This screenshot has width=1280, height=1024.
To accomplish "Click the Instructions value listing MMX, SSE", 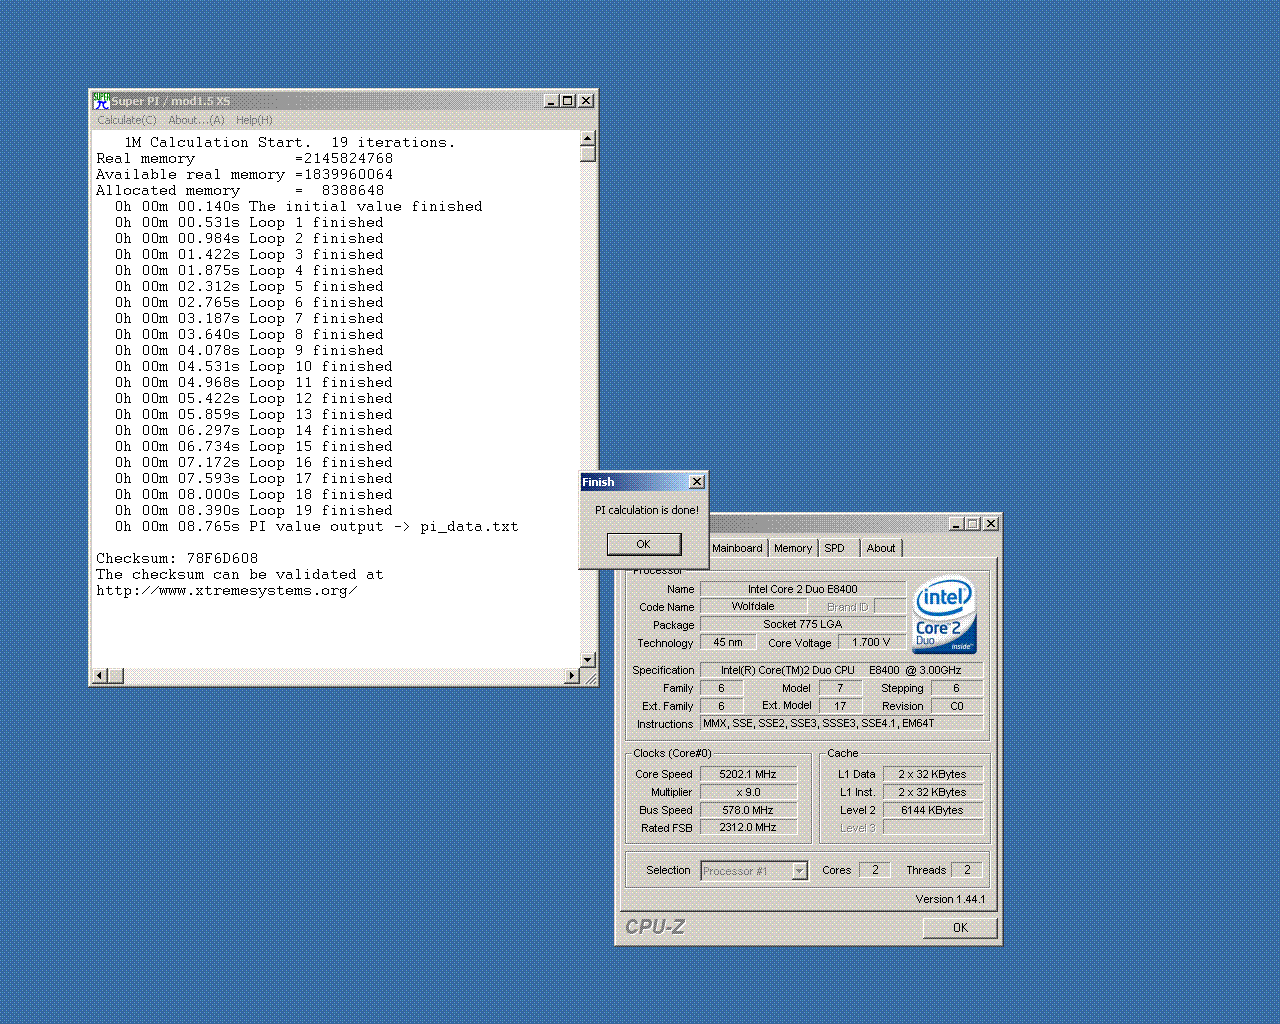I will 841,723.
